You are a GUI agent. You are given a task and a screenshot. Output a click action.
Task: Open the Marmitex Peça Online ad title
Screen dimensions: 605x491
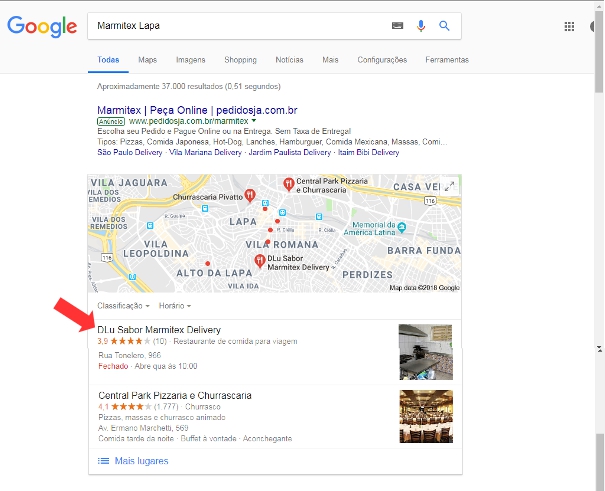[x=197, y=110]
